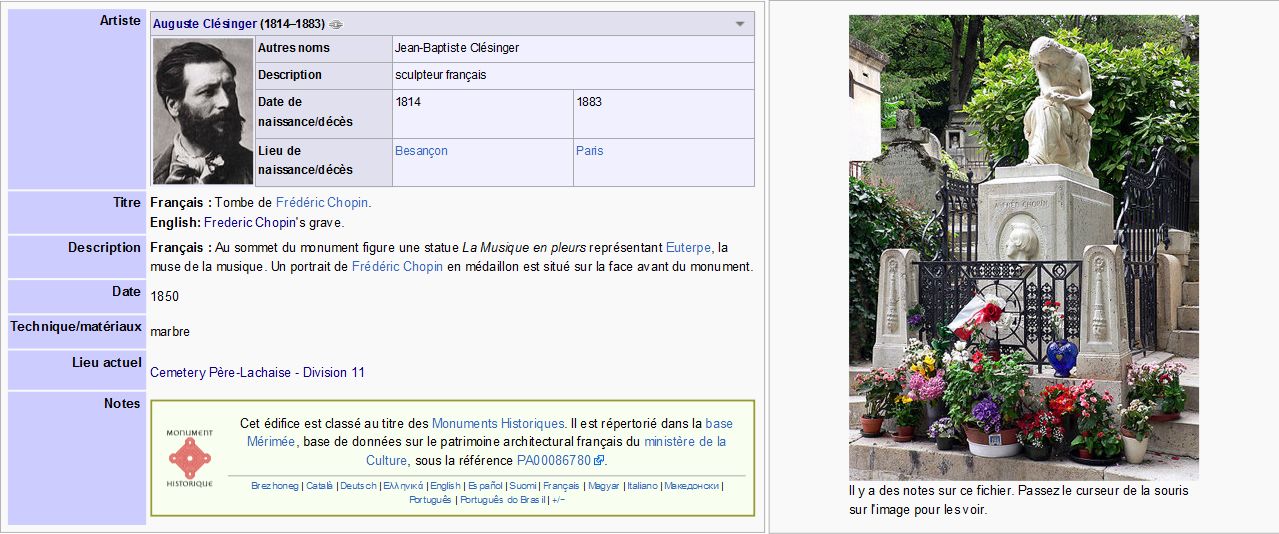Open the Chopin grave photograph
This screenshot has height=534, width=1279.
(1023, 247)
